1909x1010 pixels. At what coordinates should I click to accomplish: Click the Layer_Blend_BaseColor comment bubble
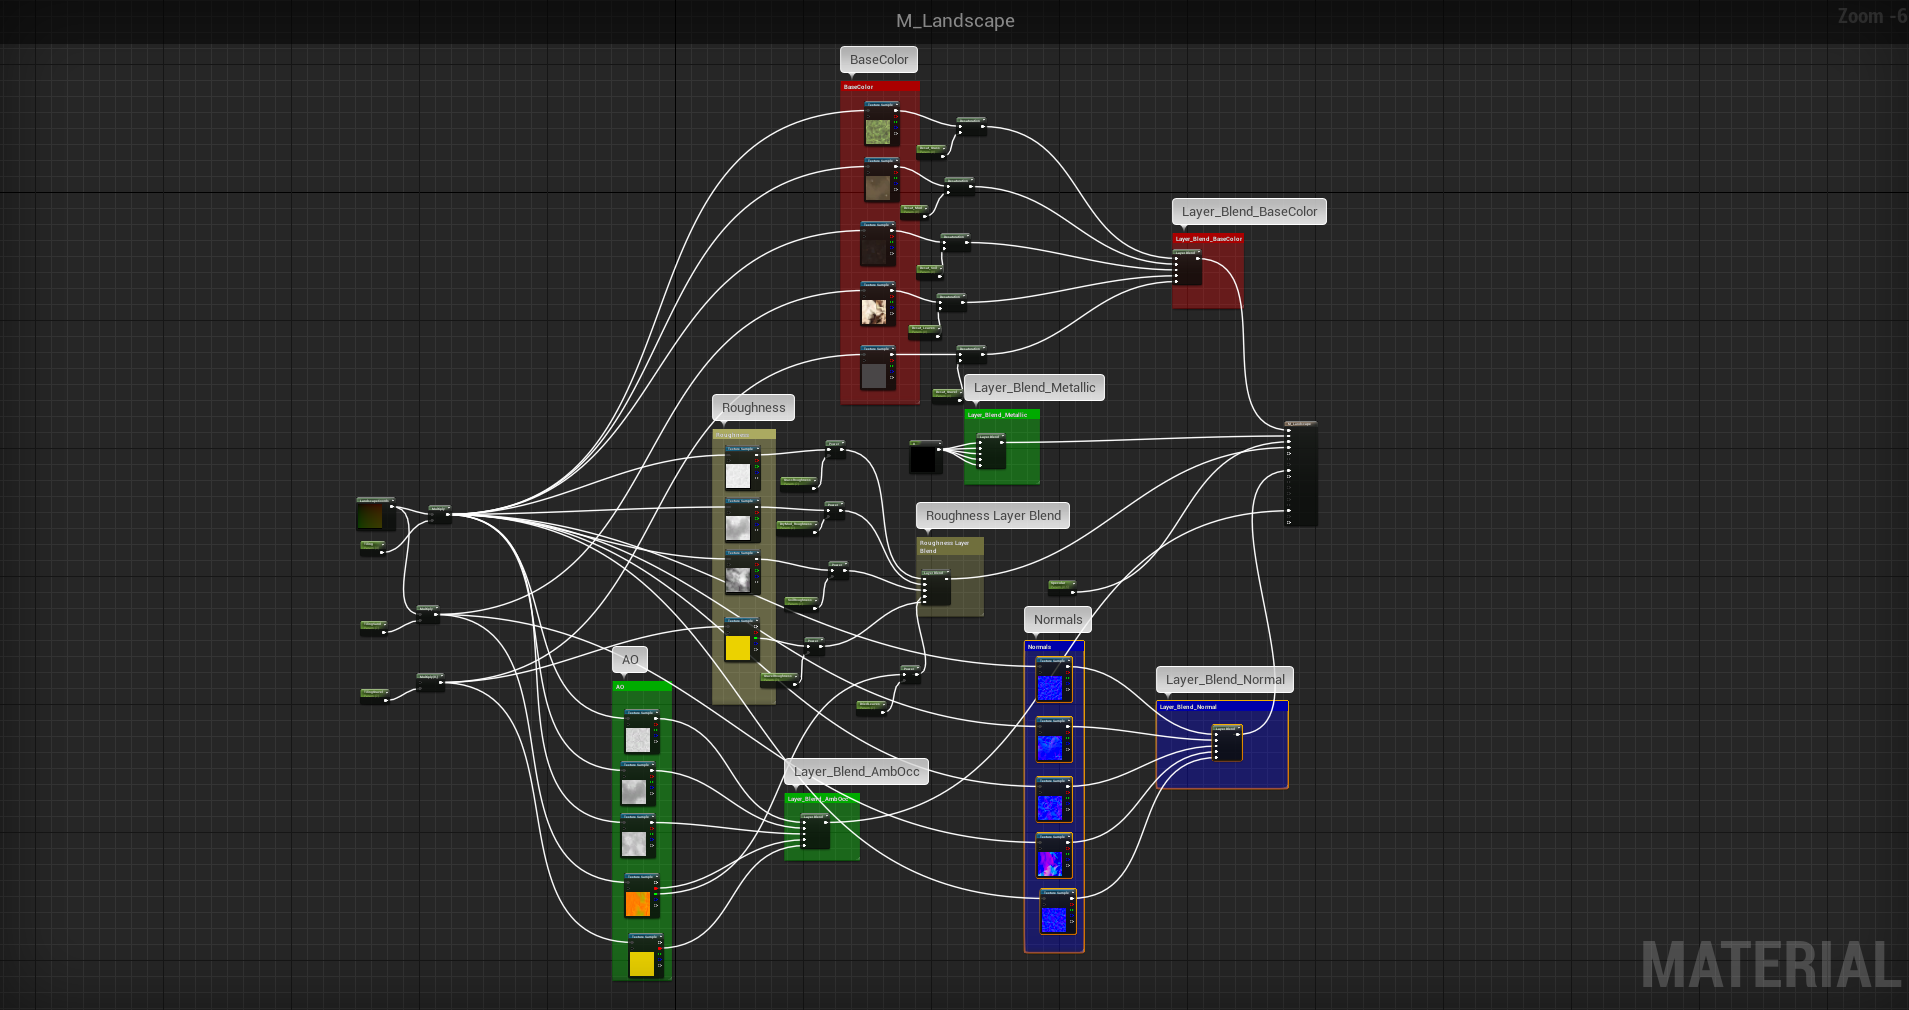coord(1249,212)
